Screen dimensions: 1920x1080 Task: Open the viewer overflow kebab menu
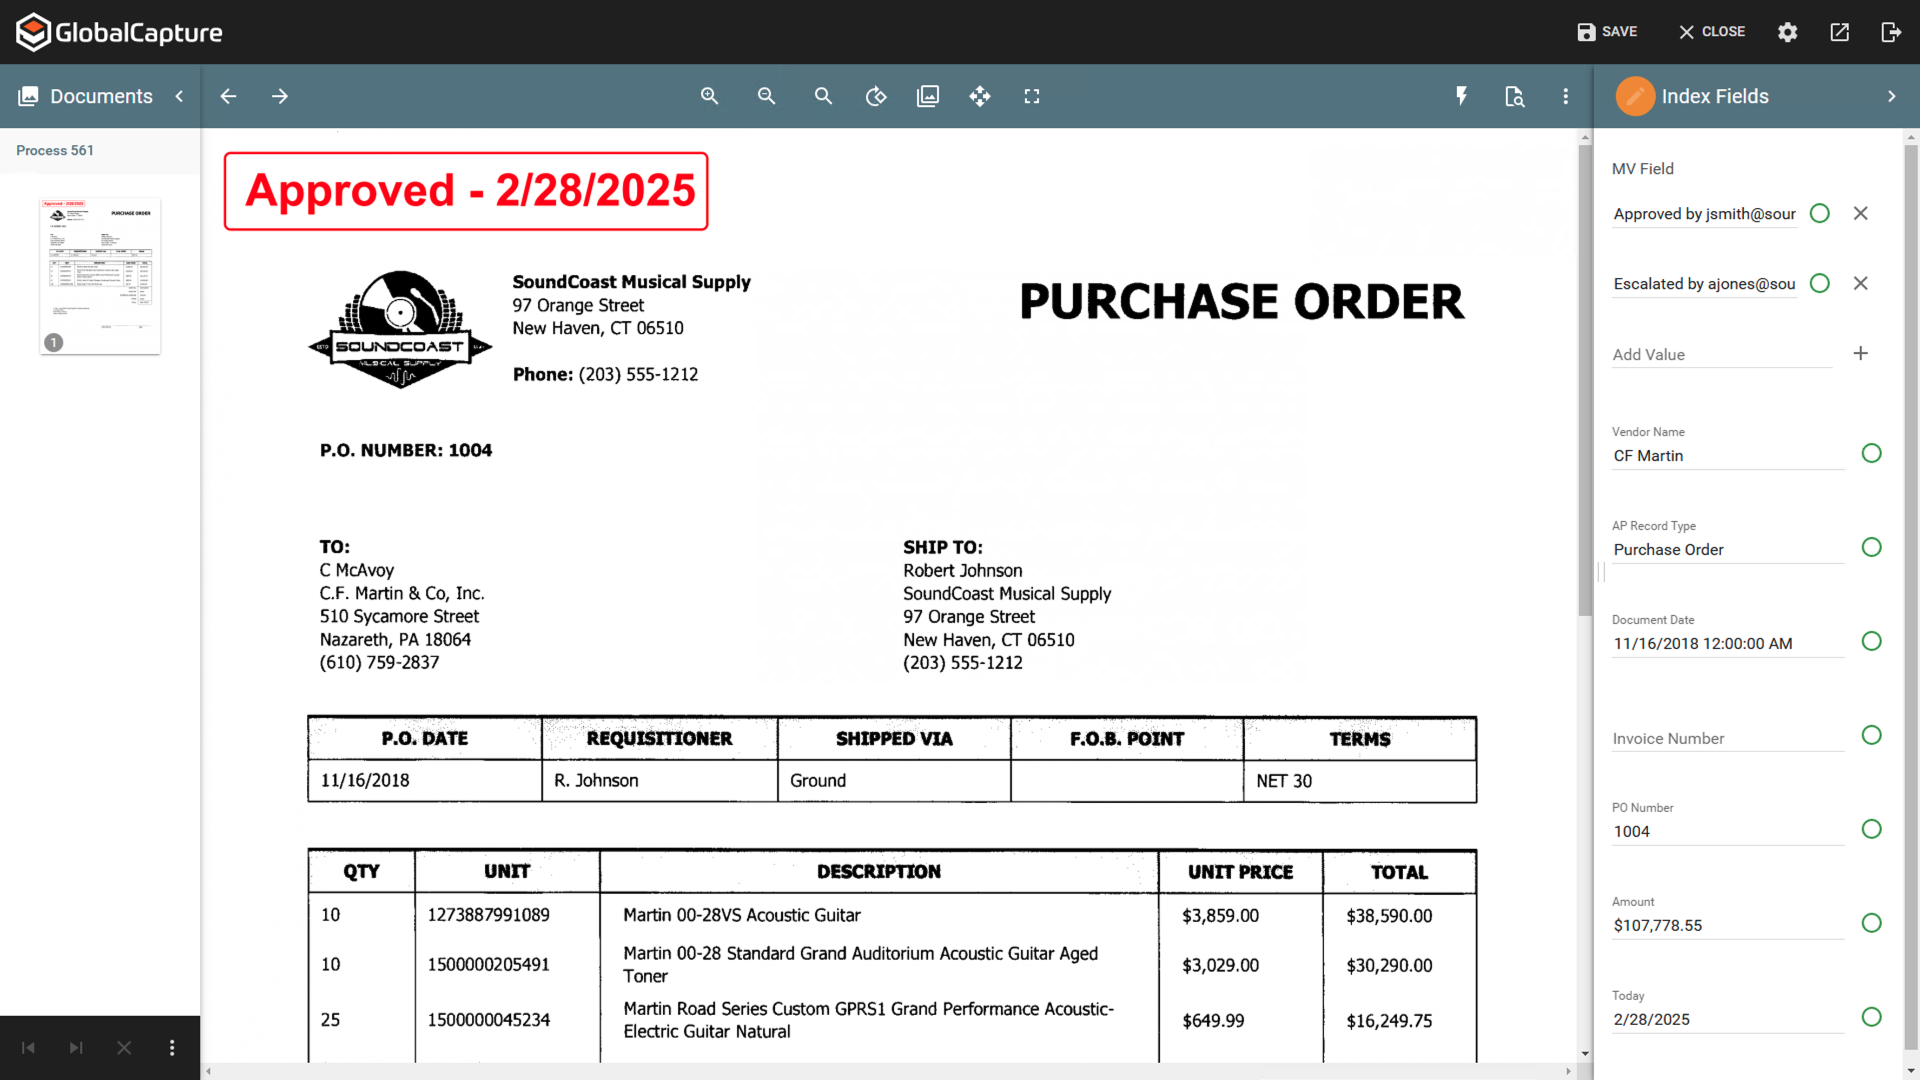tap(1566, 96)
